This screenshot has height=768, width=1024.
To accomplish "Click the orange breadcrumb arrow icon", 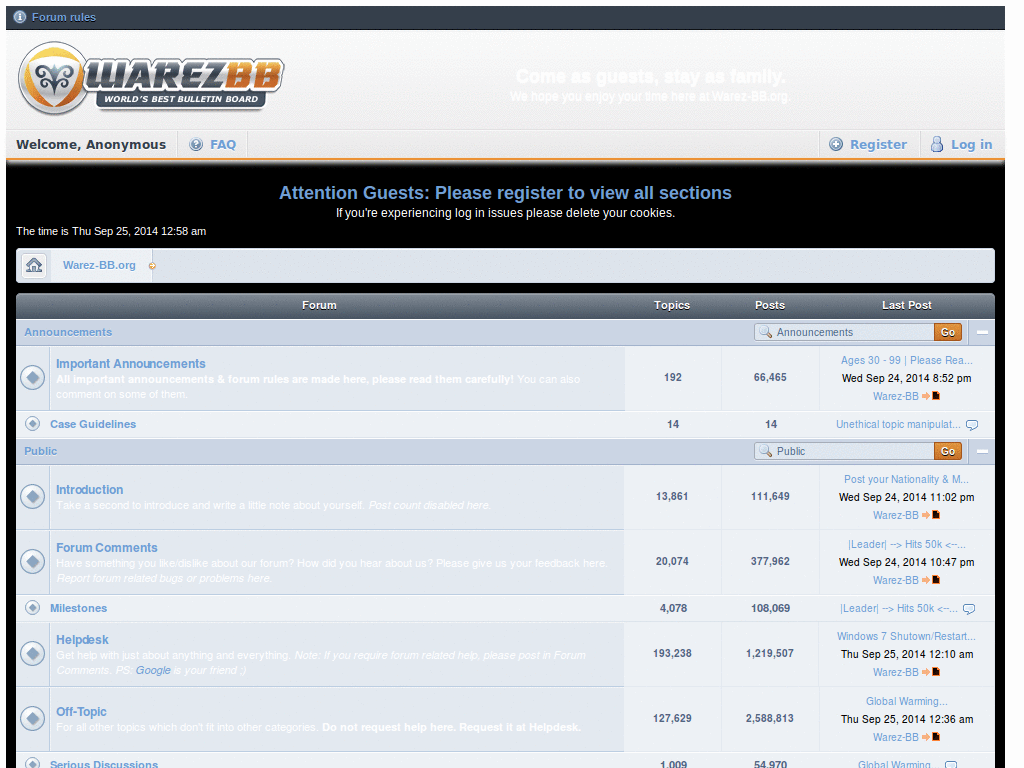I will (x=152, y=266).
